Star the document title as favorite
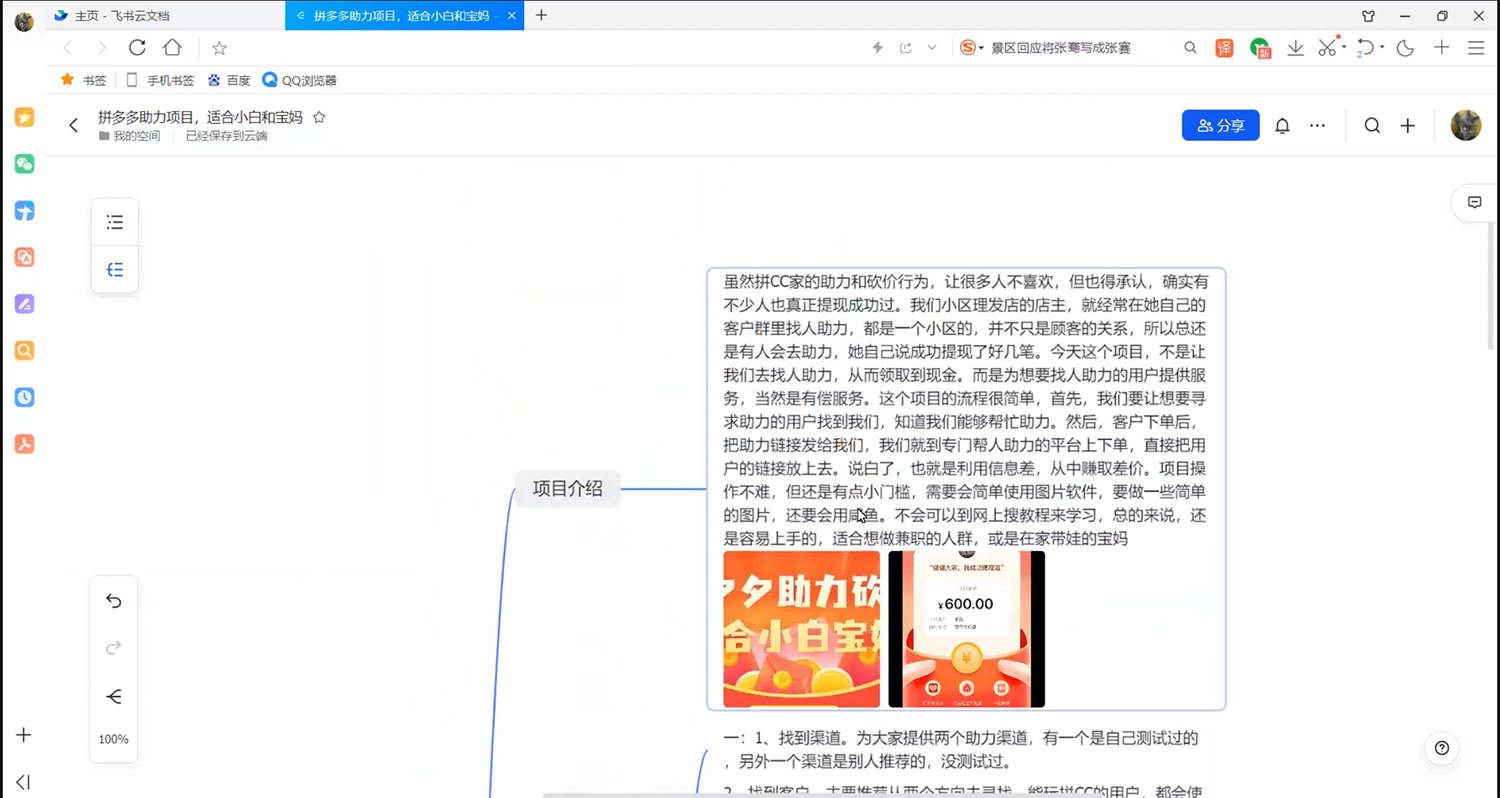Viewport: 1500px width, 798px height. coord(319,116)
